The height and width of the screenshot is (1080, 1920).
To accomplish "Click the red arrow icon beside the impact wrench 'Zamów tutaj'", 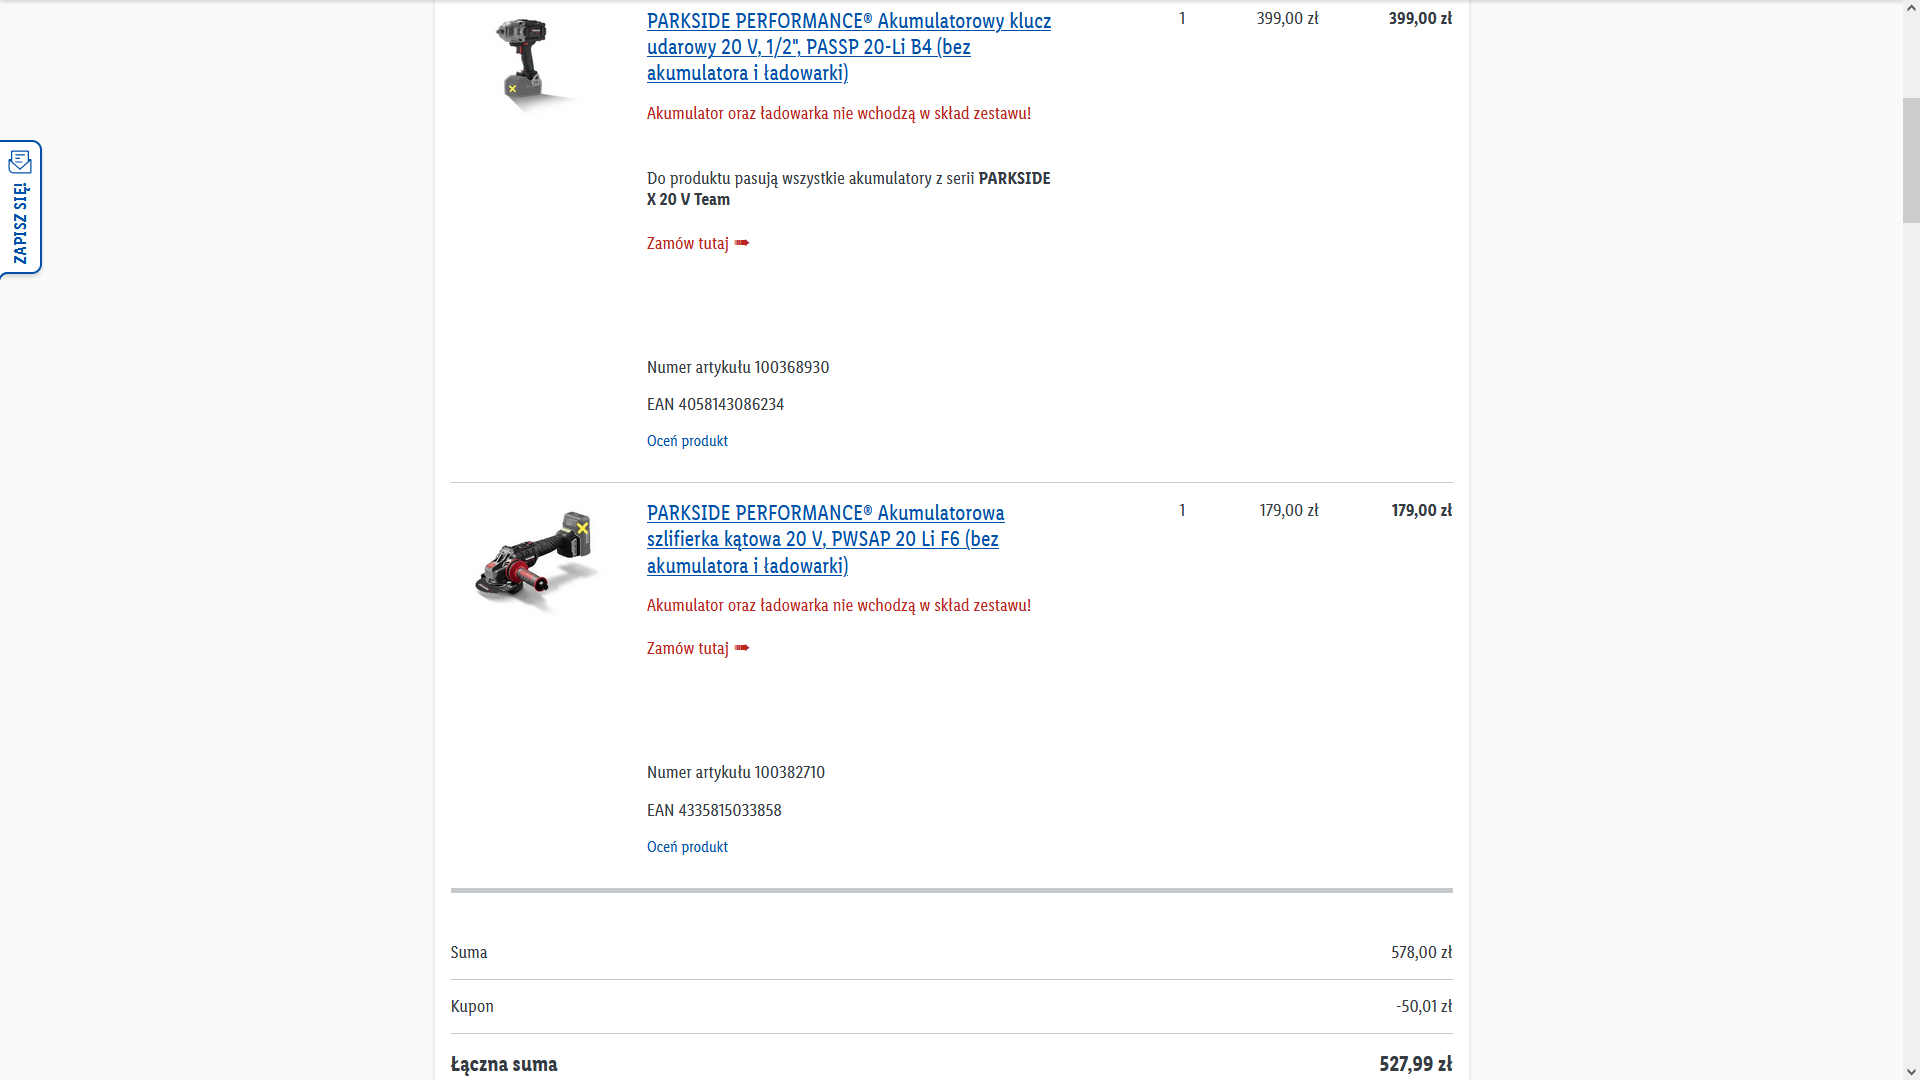I will [742, 243].
